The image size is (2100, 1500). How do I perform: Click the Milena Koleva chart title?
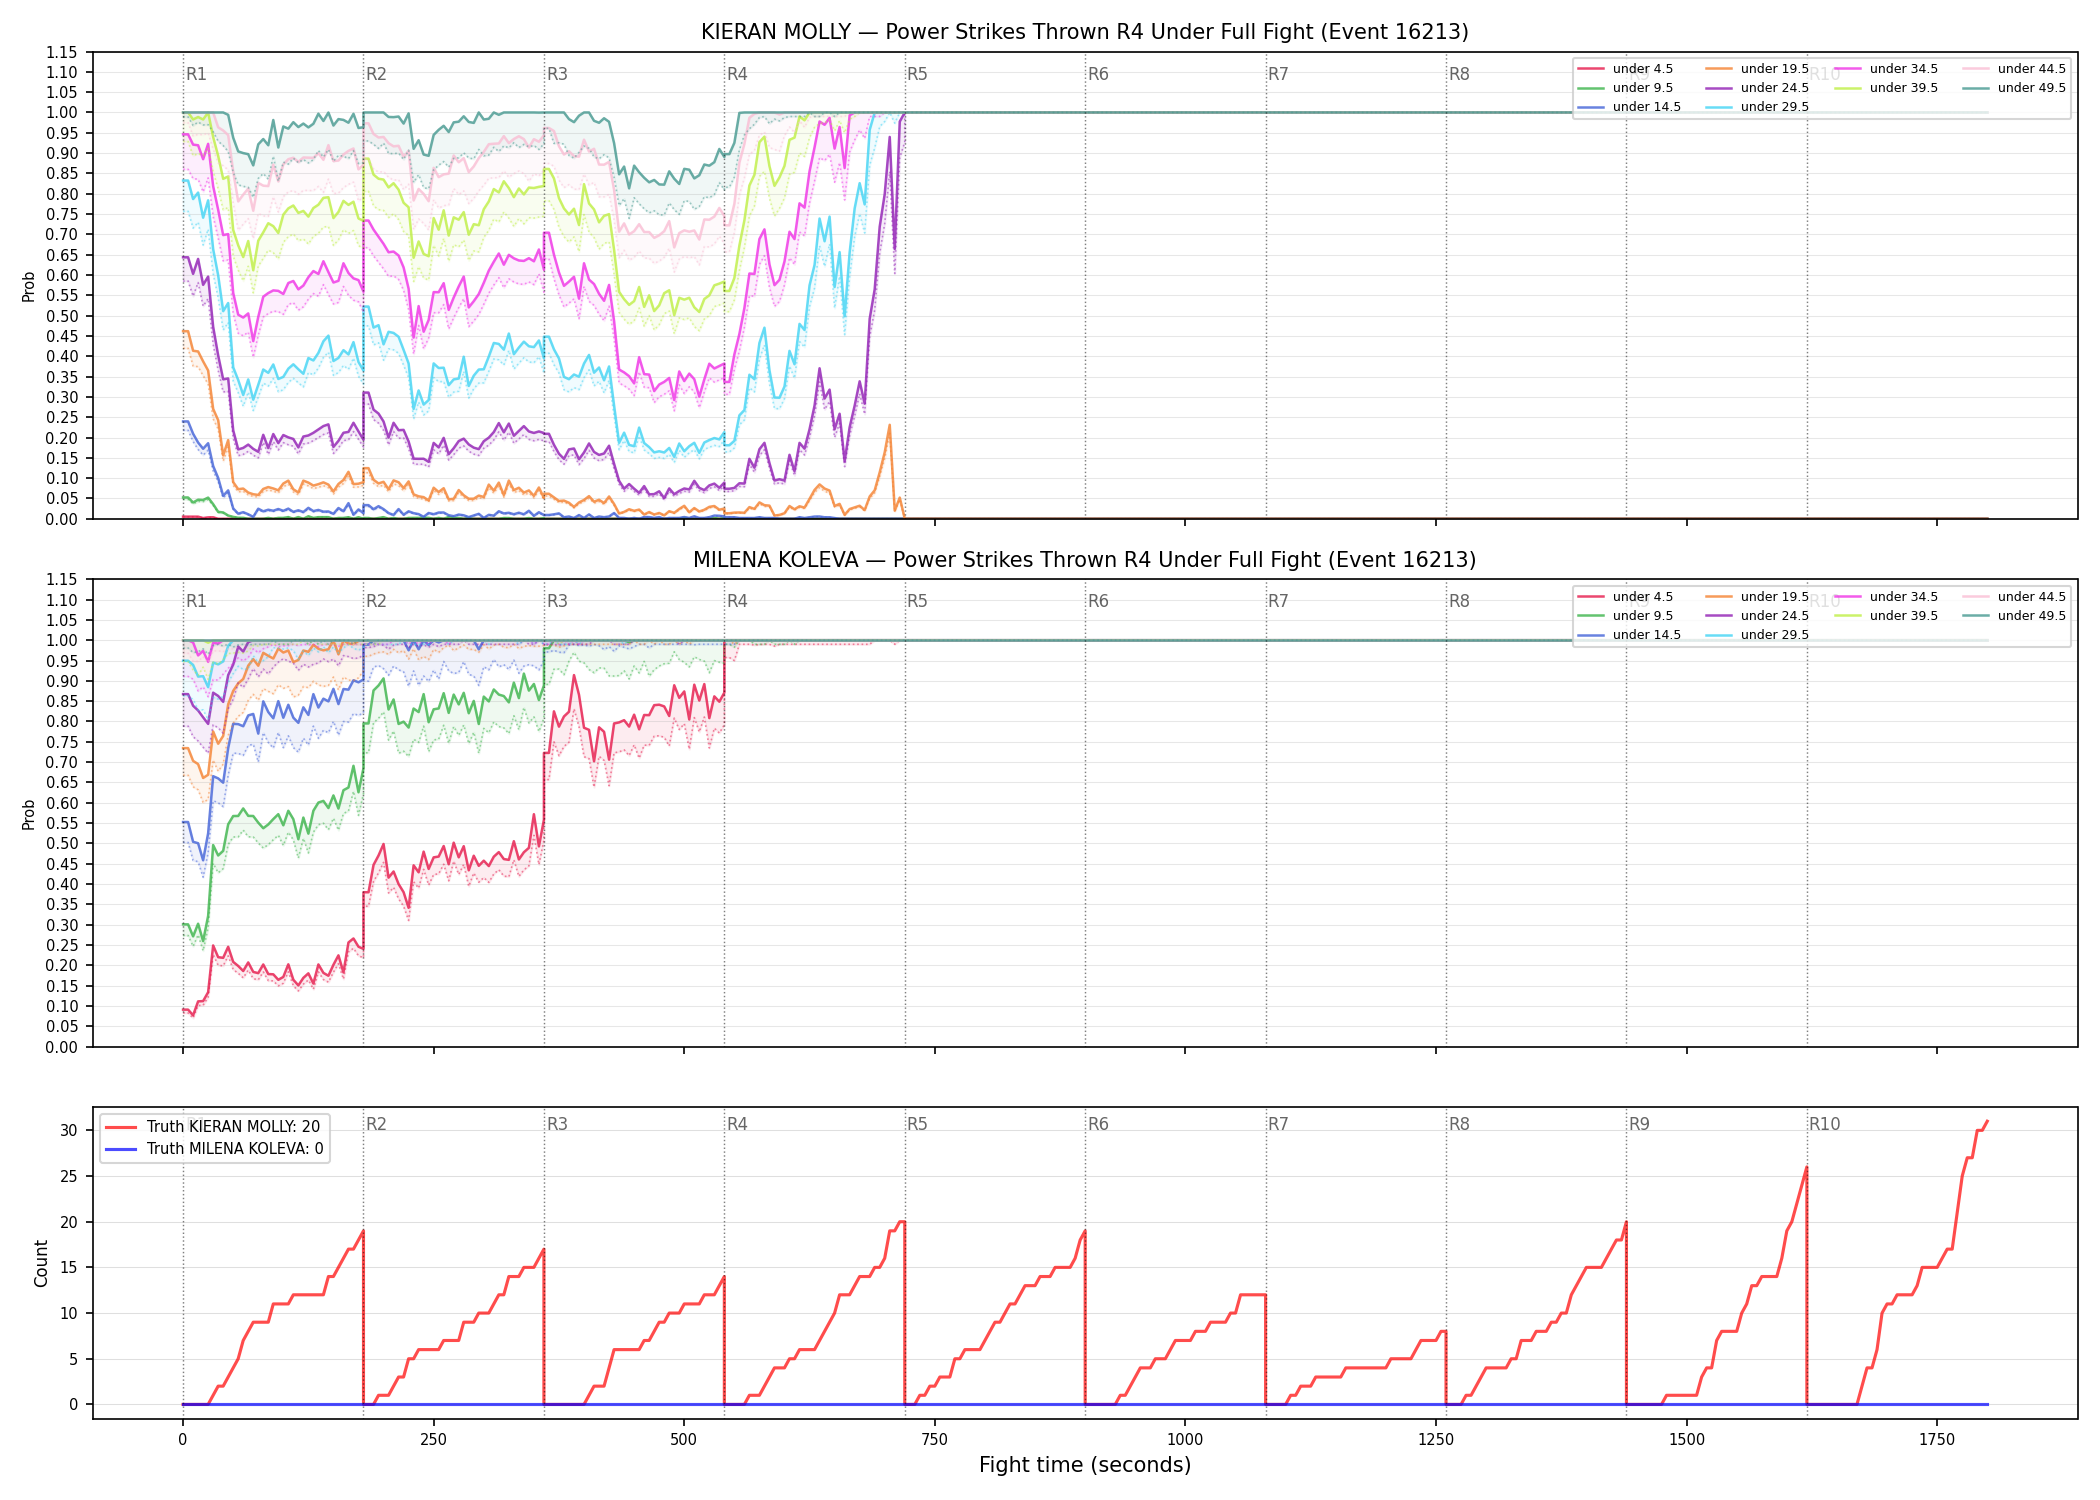tap(1084, 560)
